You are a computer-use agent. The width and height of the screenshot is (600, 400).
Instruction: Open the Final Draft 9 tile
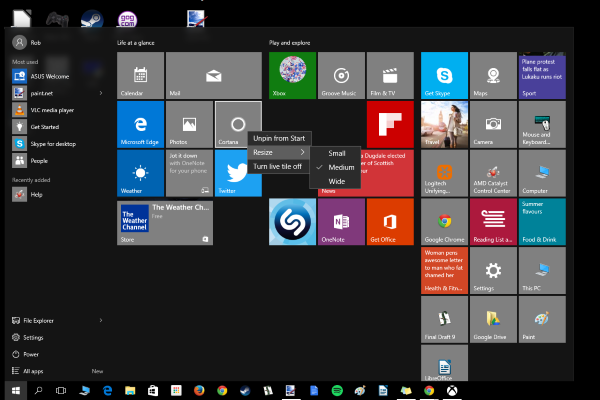[444, 319]
